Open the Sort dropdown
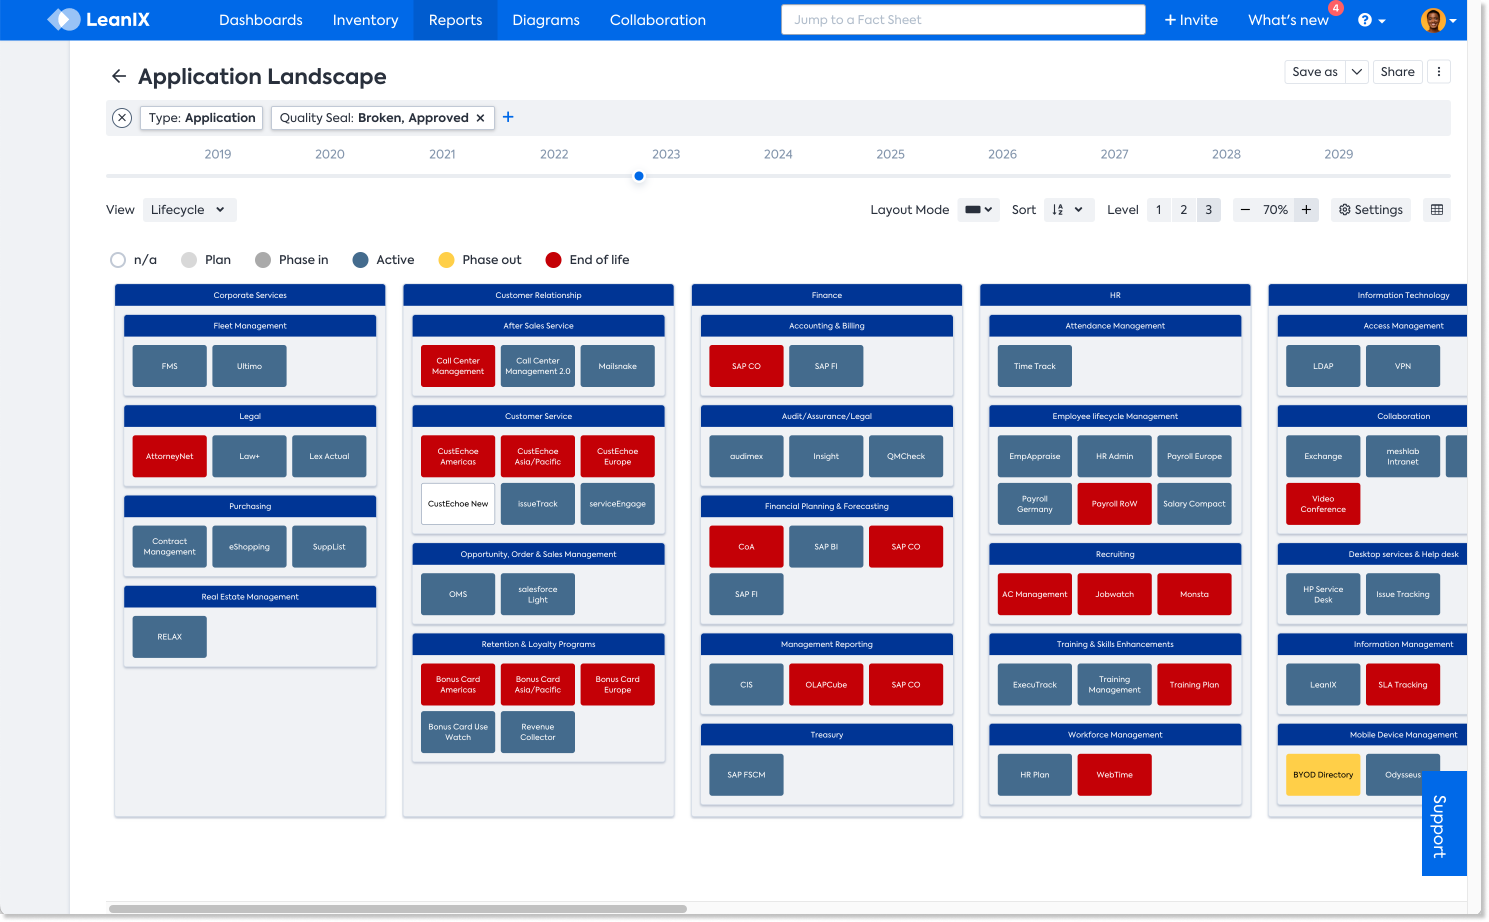 click(x=1069, y=210)
